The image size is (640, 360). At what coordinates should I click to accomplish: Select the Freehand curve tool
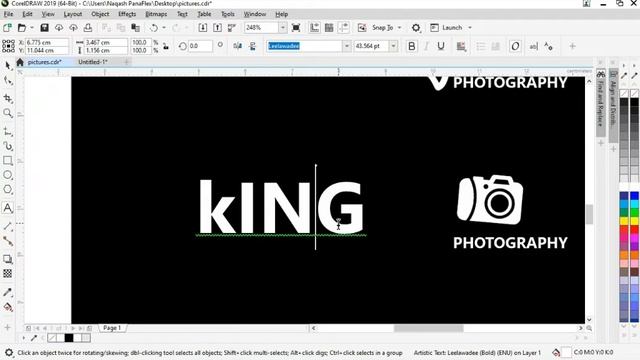(x=8, y=131)
